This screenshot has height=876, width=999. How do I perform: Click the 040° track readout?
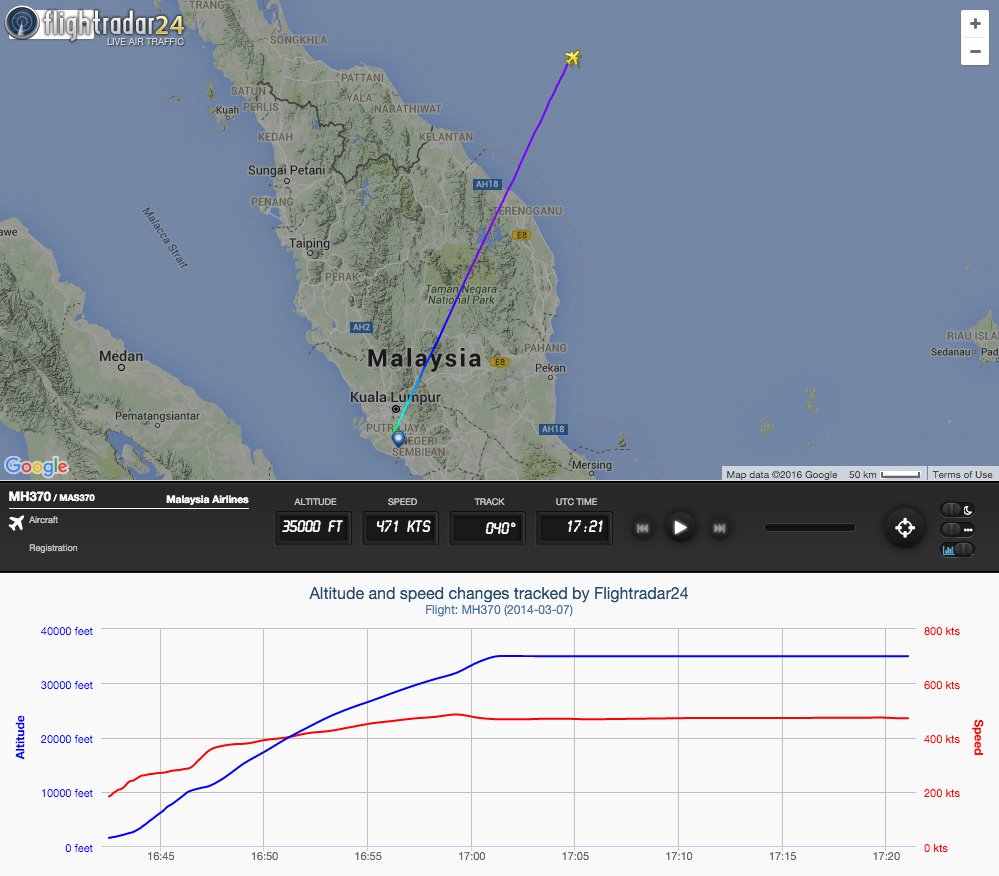pyautogui.click(x=488, y=528)
